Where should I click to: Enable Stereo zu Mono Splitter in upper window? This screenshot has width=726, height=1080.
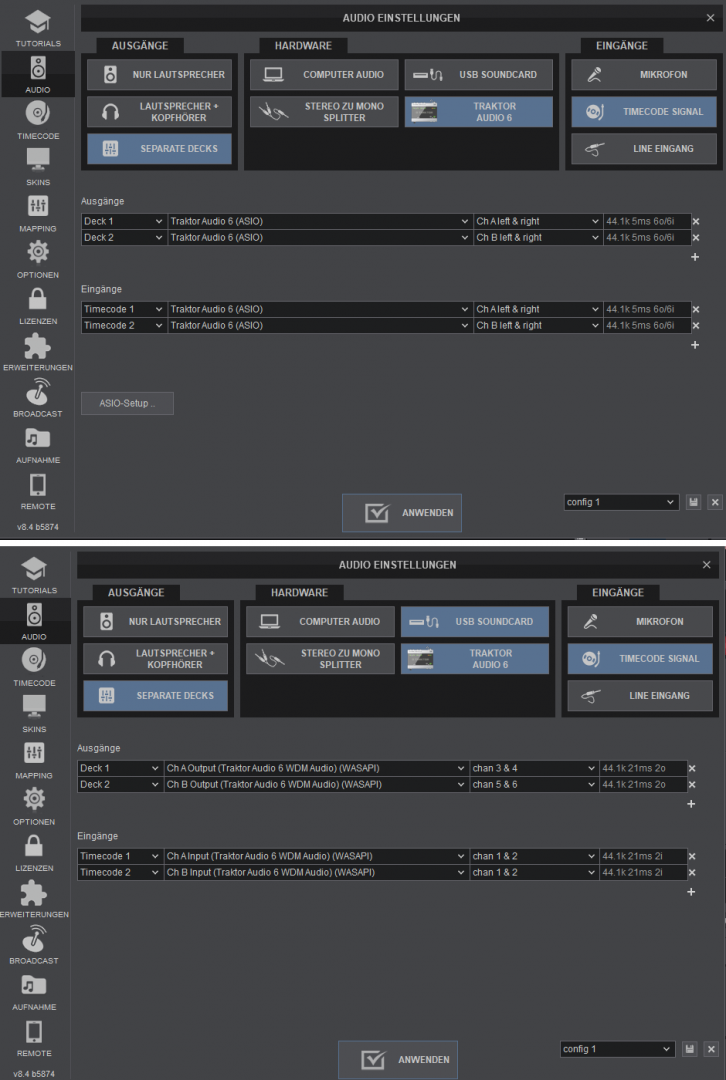coord(324,112)
